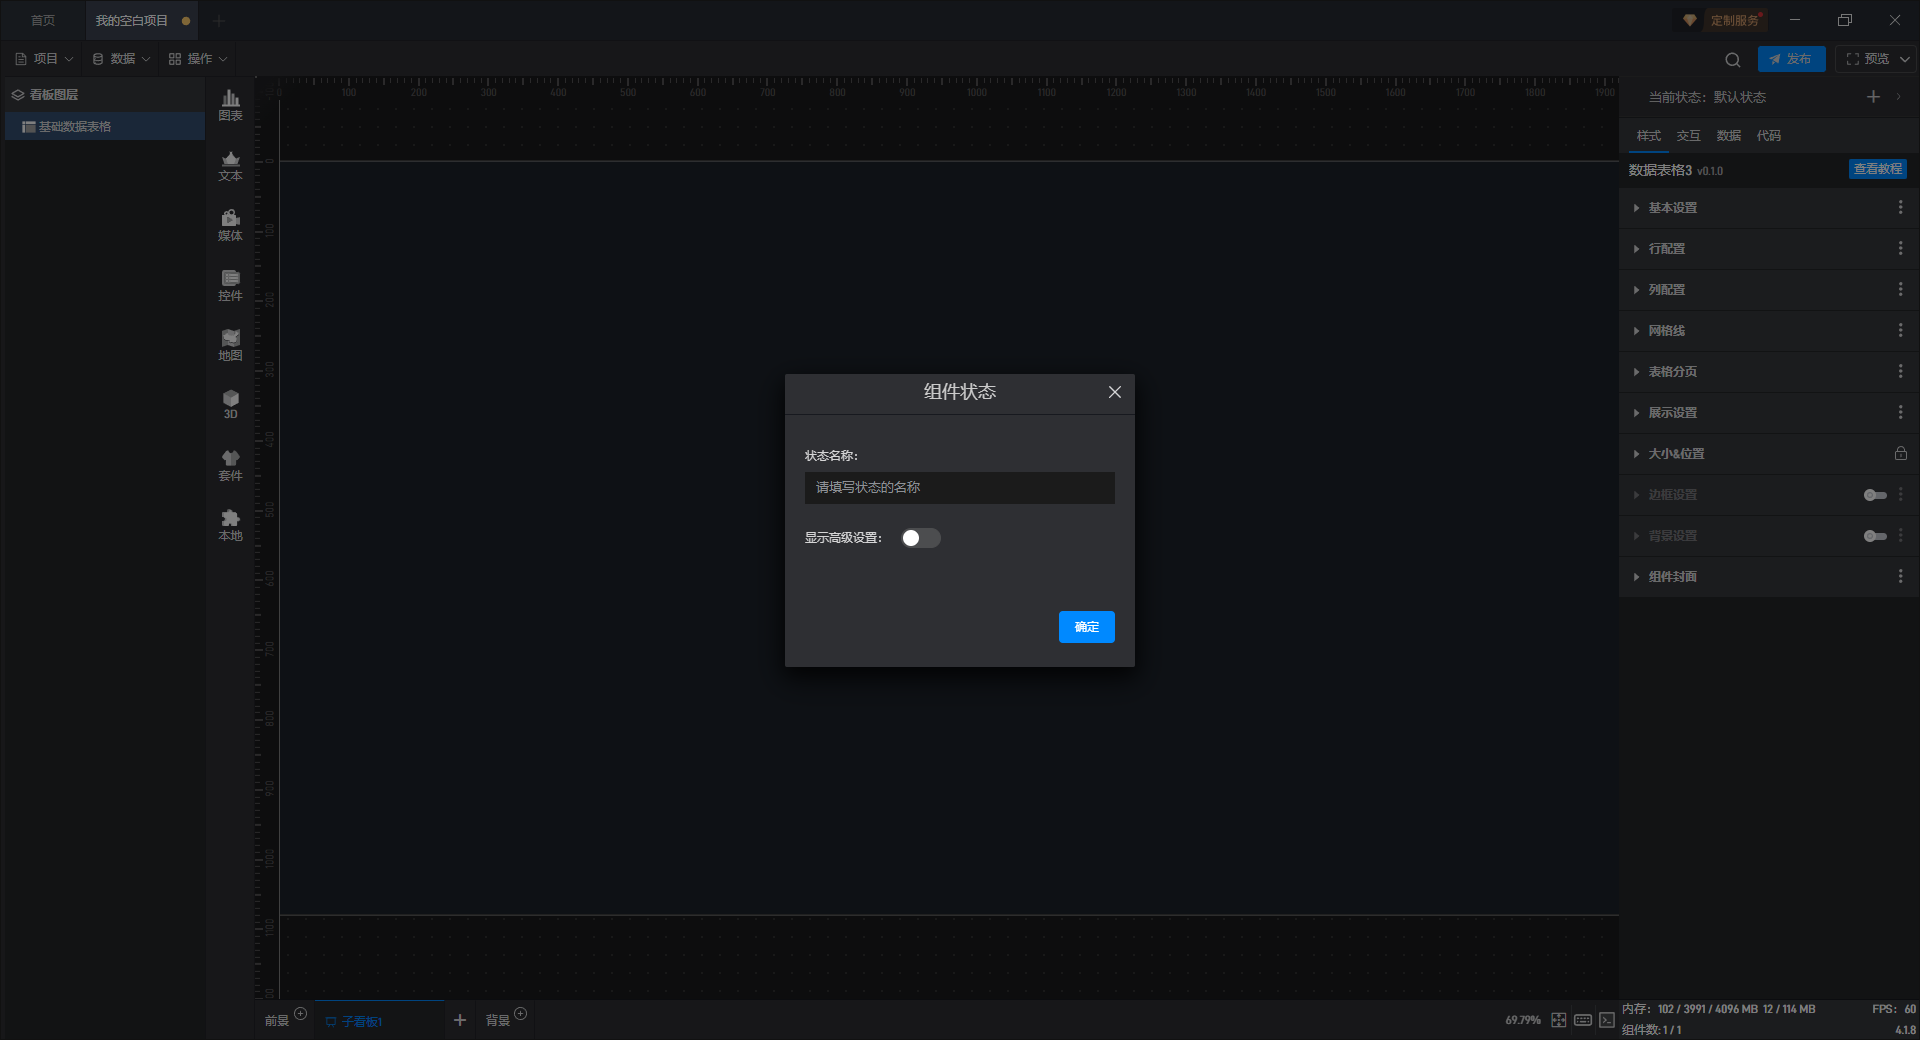This screenshot has height=1040, width=1920.
Task: Click the fit-to-screen icon beside zoom percentage
Action: pyautogui.click(x=1559, y=1020)
